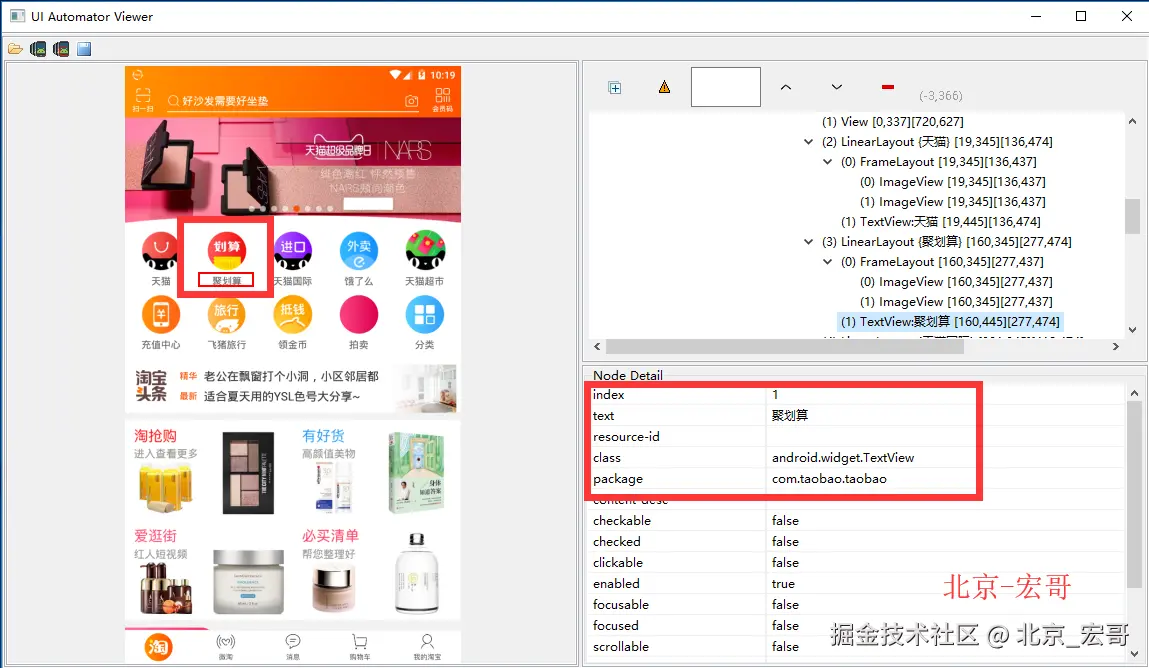Click the 淘抢购 section title

coord(155,436)
